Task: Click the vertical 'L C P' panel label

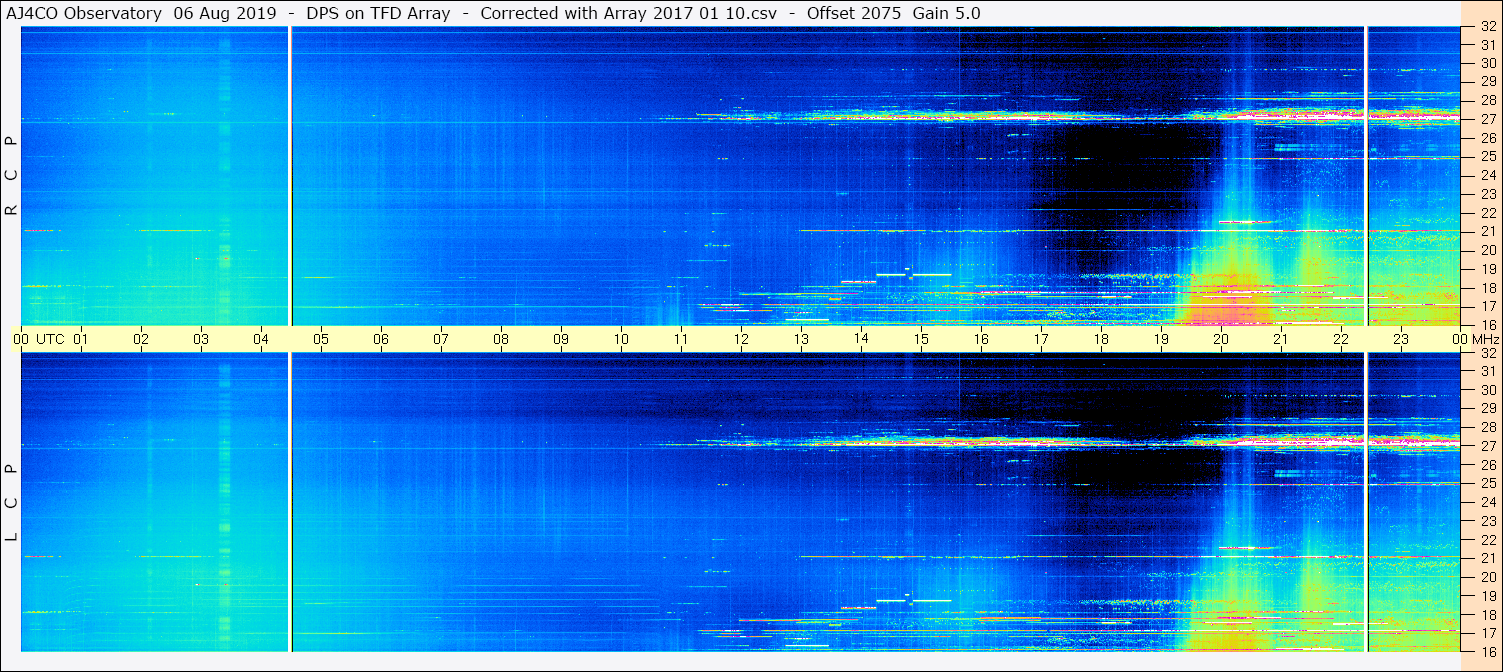Action: (12, 502)
